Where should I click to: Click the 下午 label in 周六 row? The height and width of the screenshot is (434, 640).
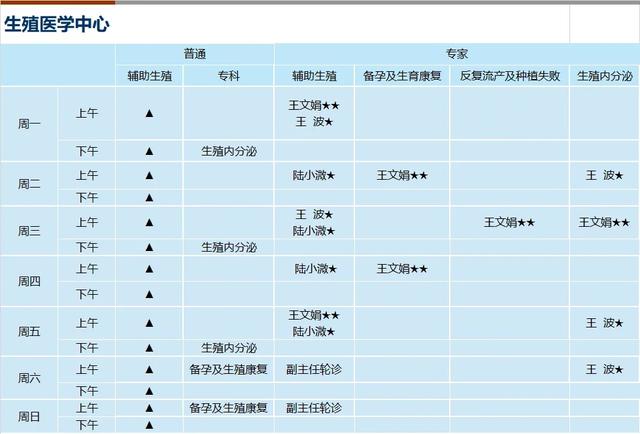tap(87, 391)
